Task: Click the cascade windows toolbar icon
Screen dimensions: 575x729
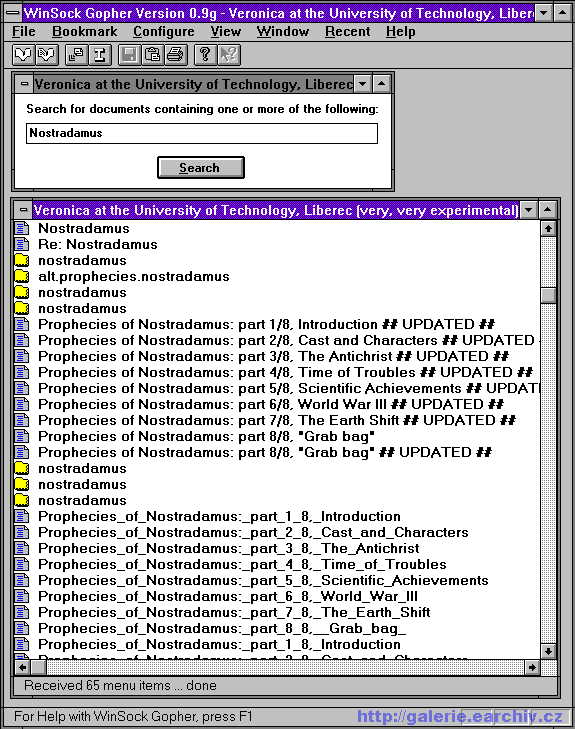Action: pyautogui.click(x=76, y=55)
